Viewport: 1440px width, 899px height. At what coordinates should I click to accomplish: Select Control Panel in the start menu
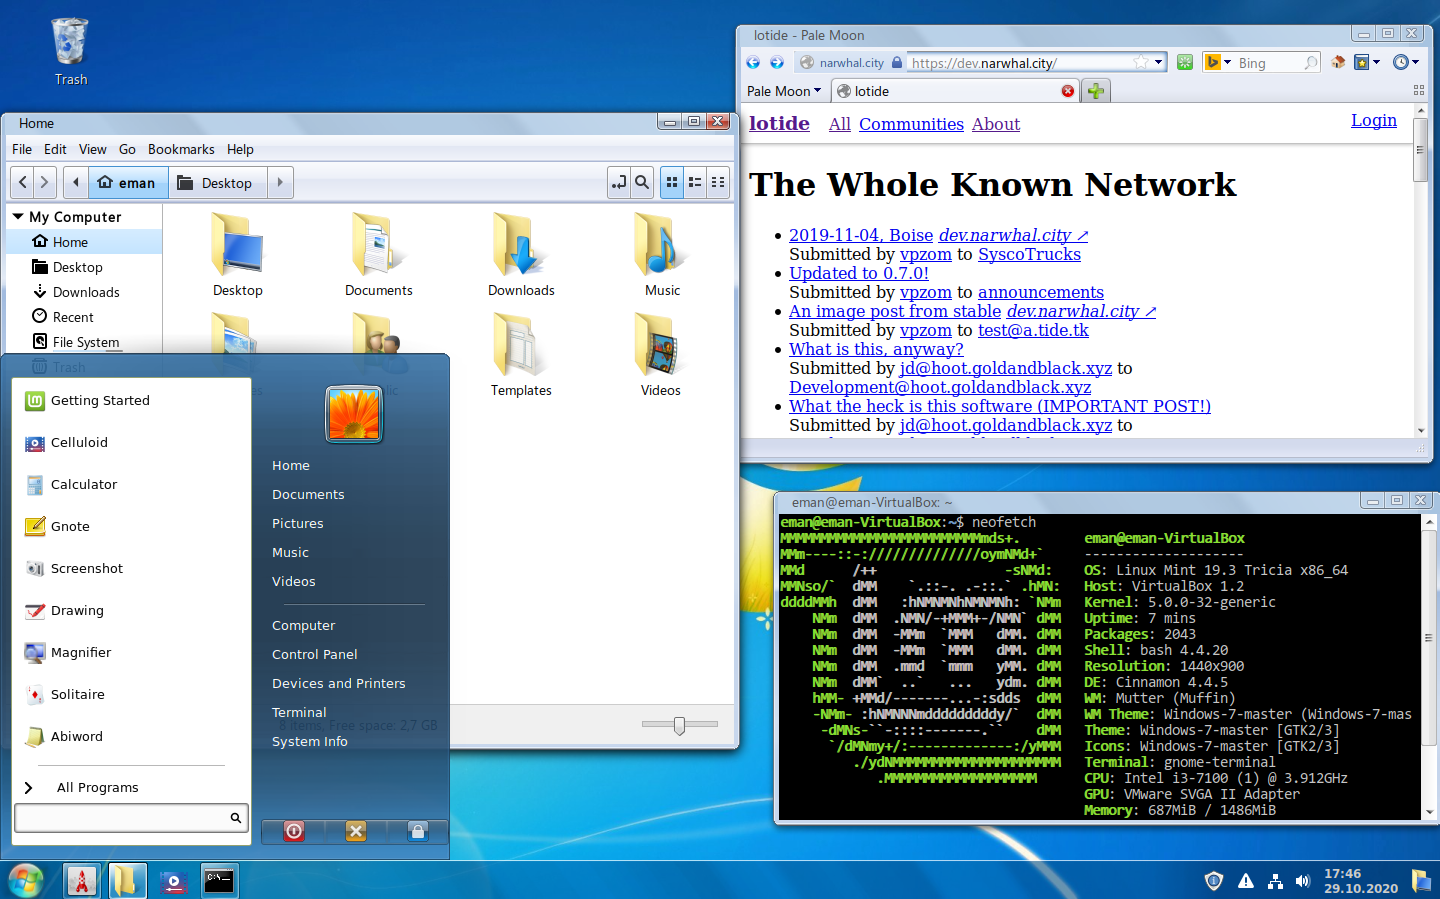314,654
